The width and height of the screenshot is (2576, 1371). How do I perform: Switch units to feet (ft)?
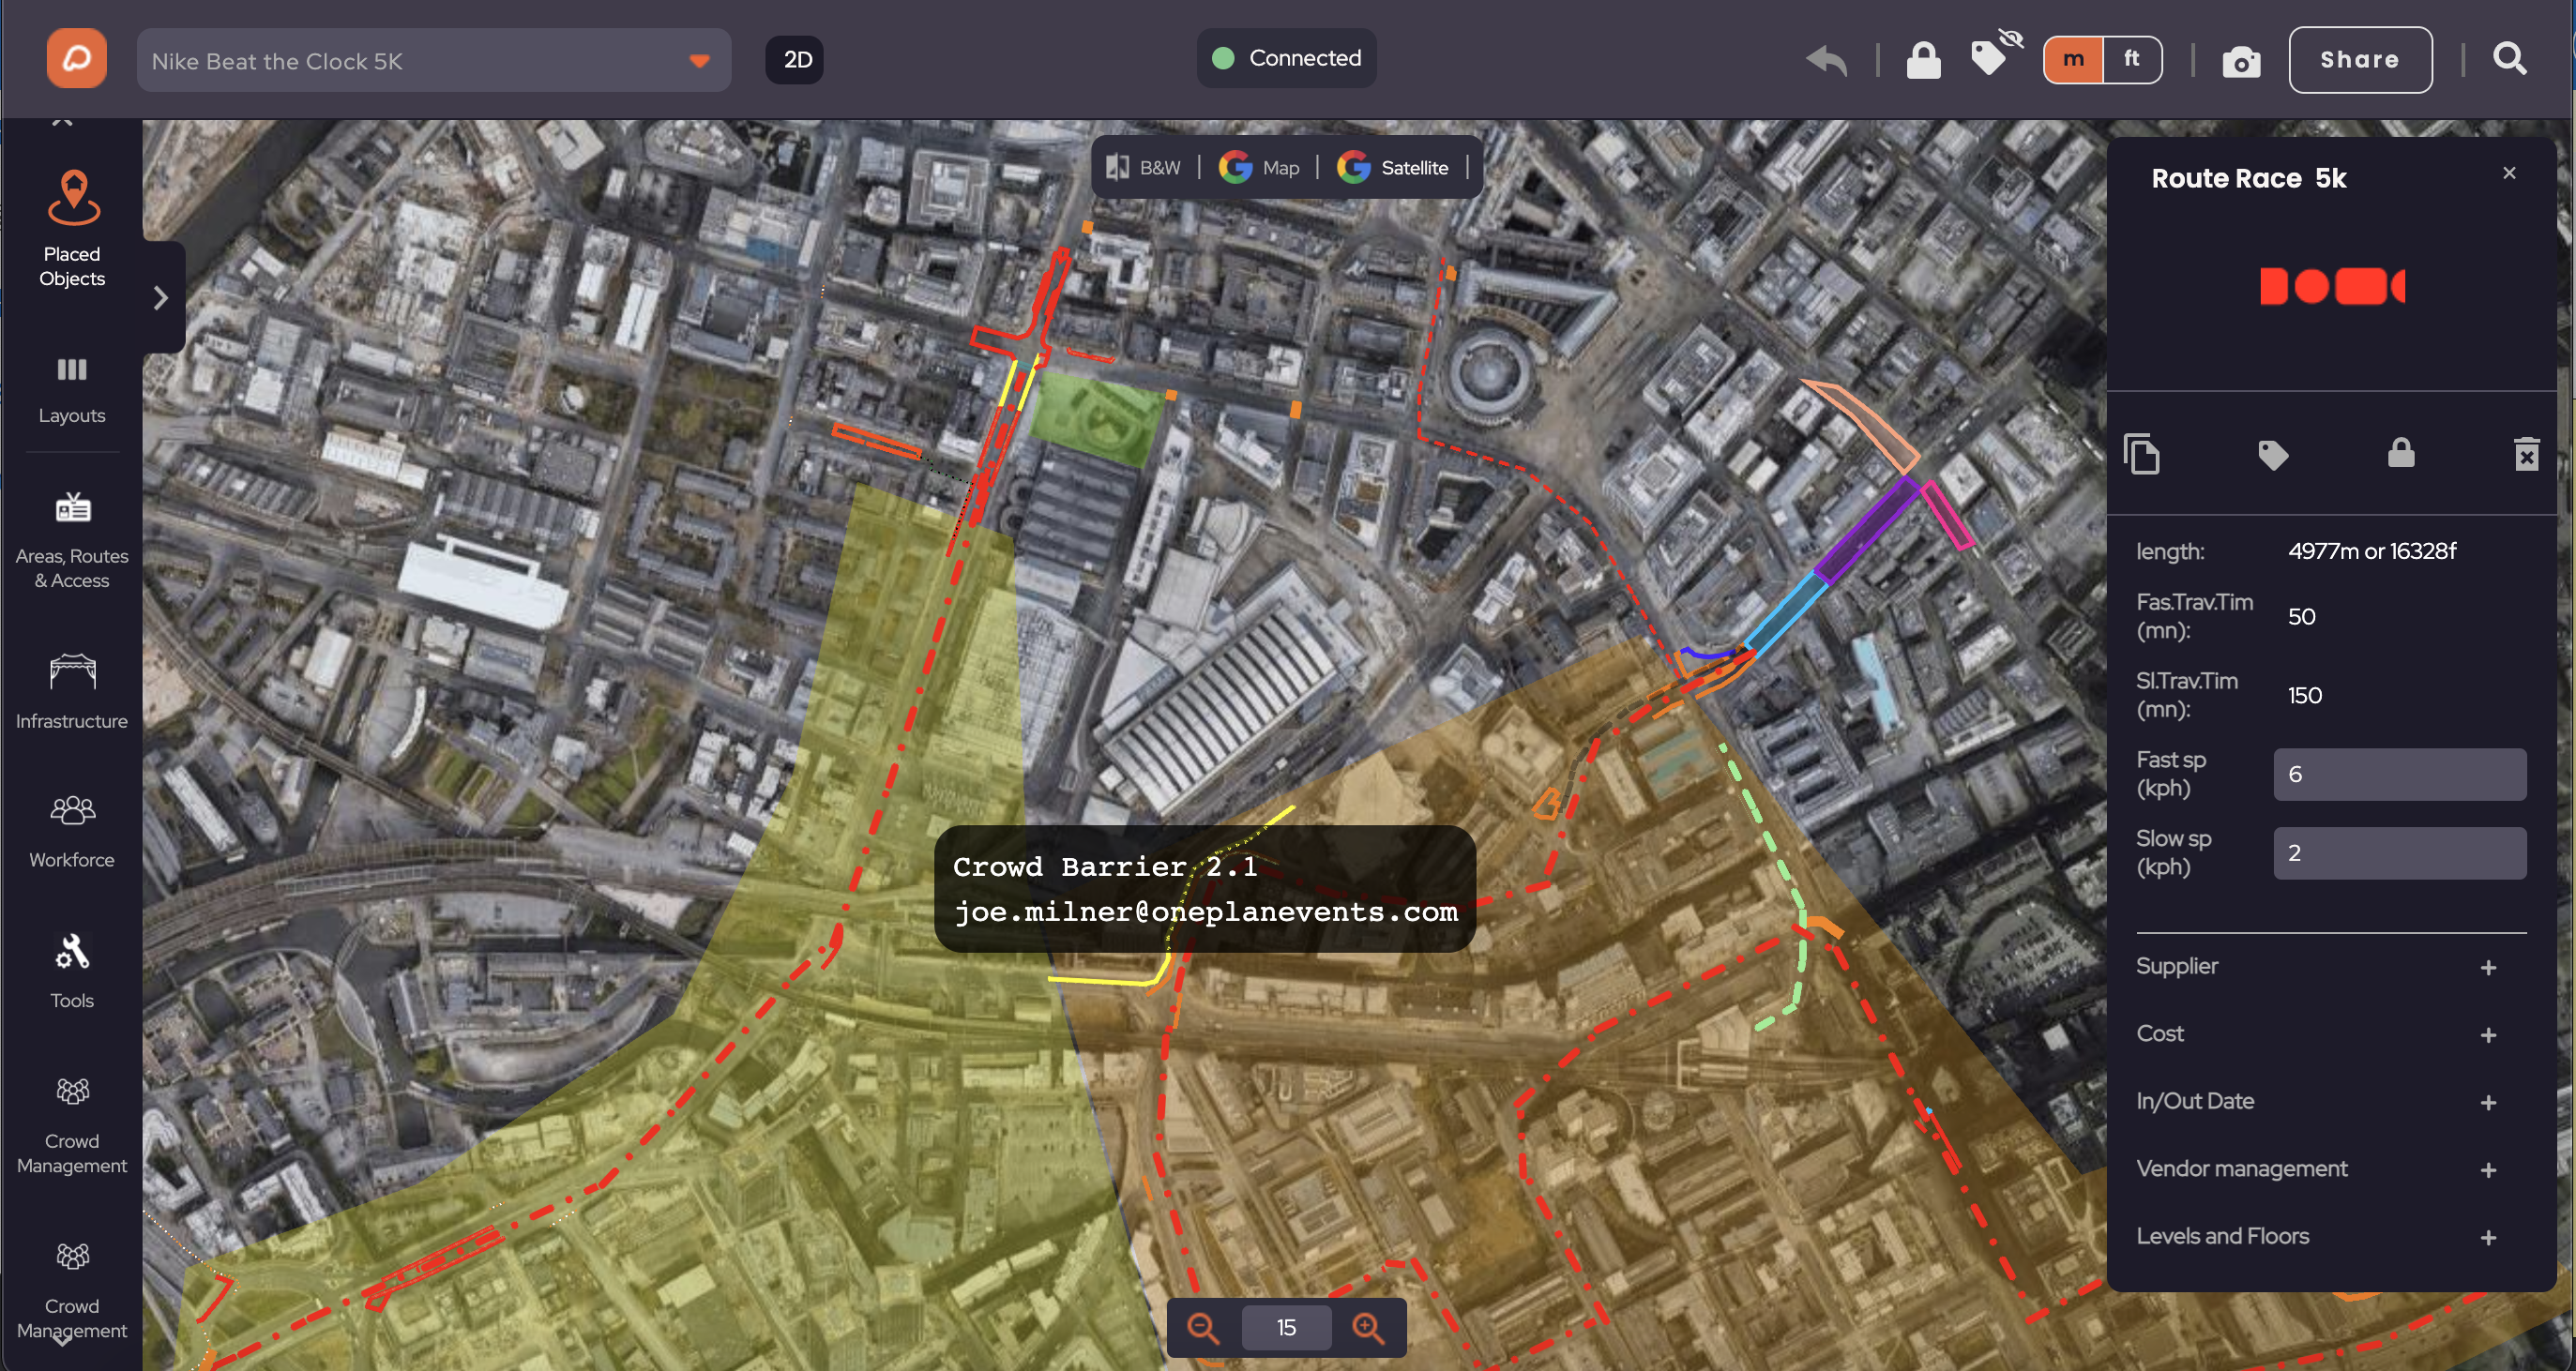(2132, 59)
